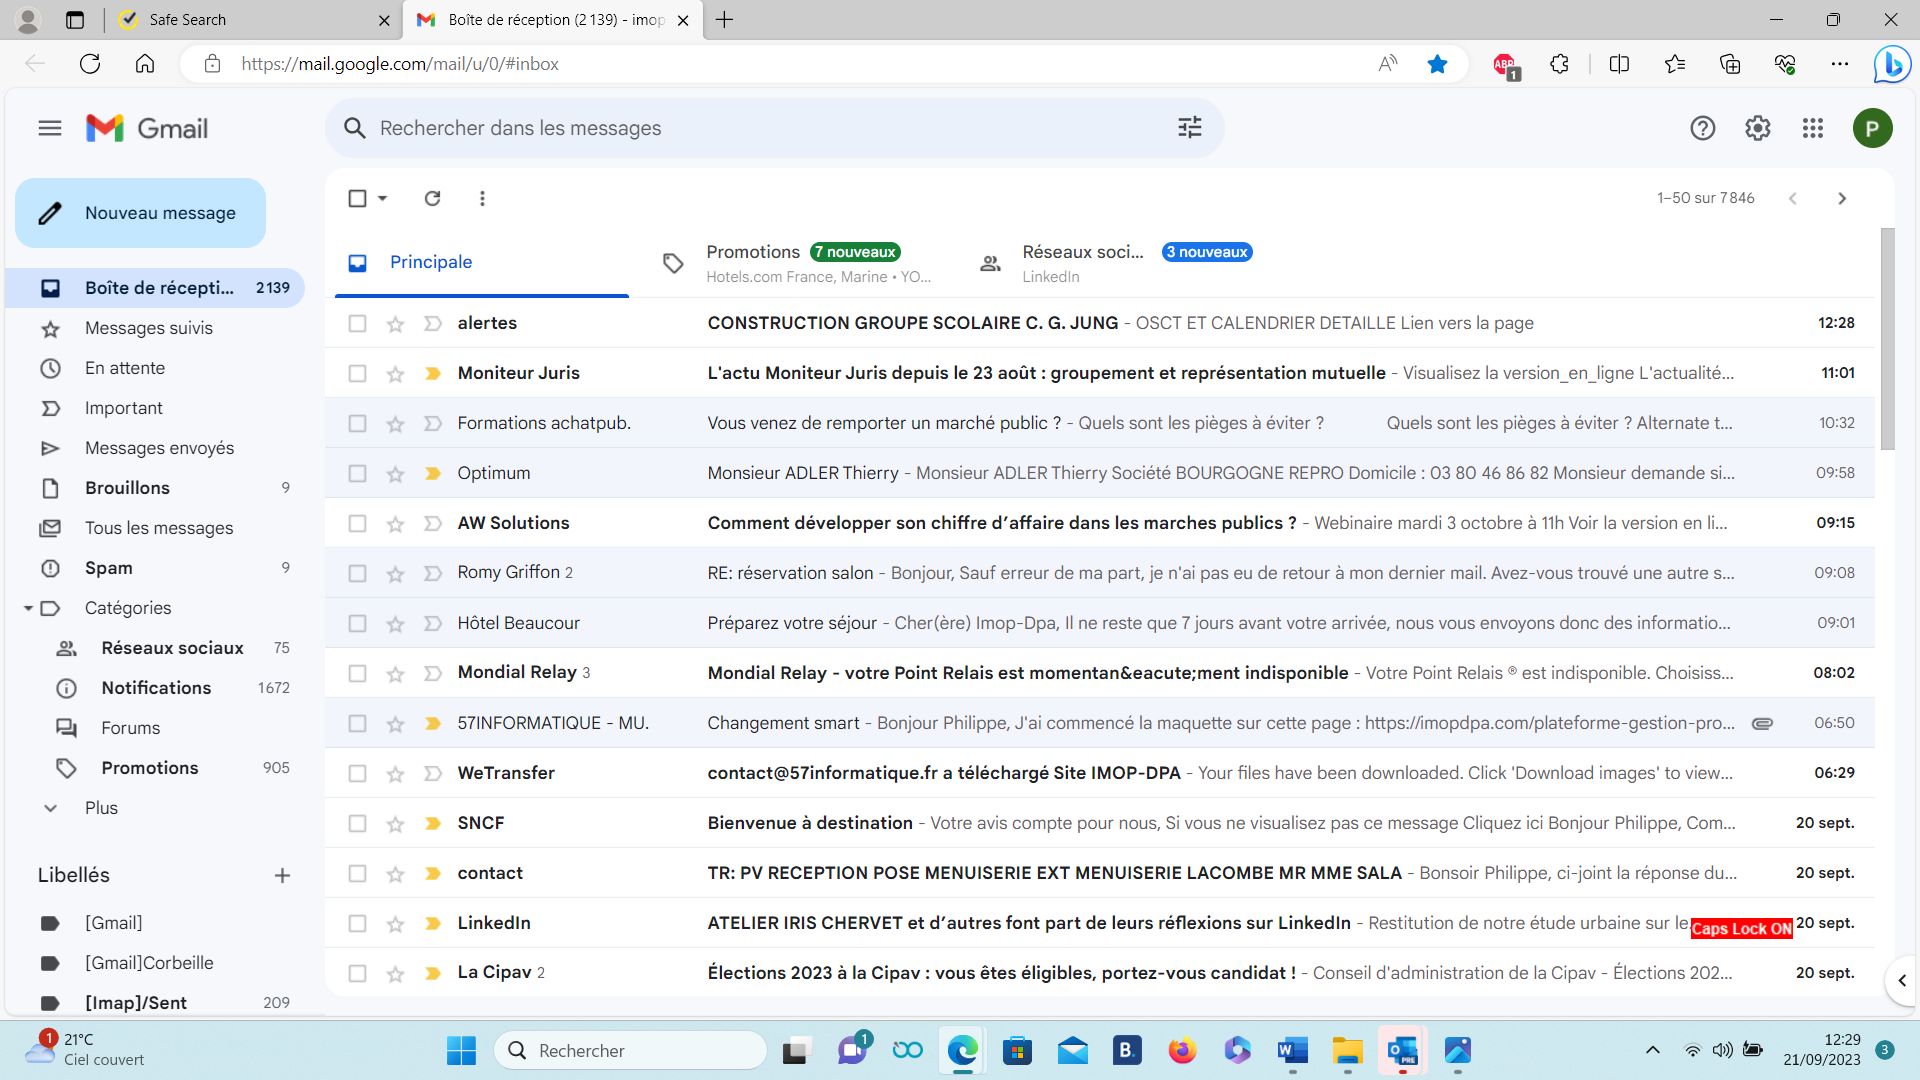Open browser Favorites star-list icon
Image resolution: width=1920 pixels, height=1080 pixels.
(x=1675, y=64)
